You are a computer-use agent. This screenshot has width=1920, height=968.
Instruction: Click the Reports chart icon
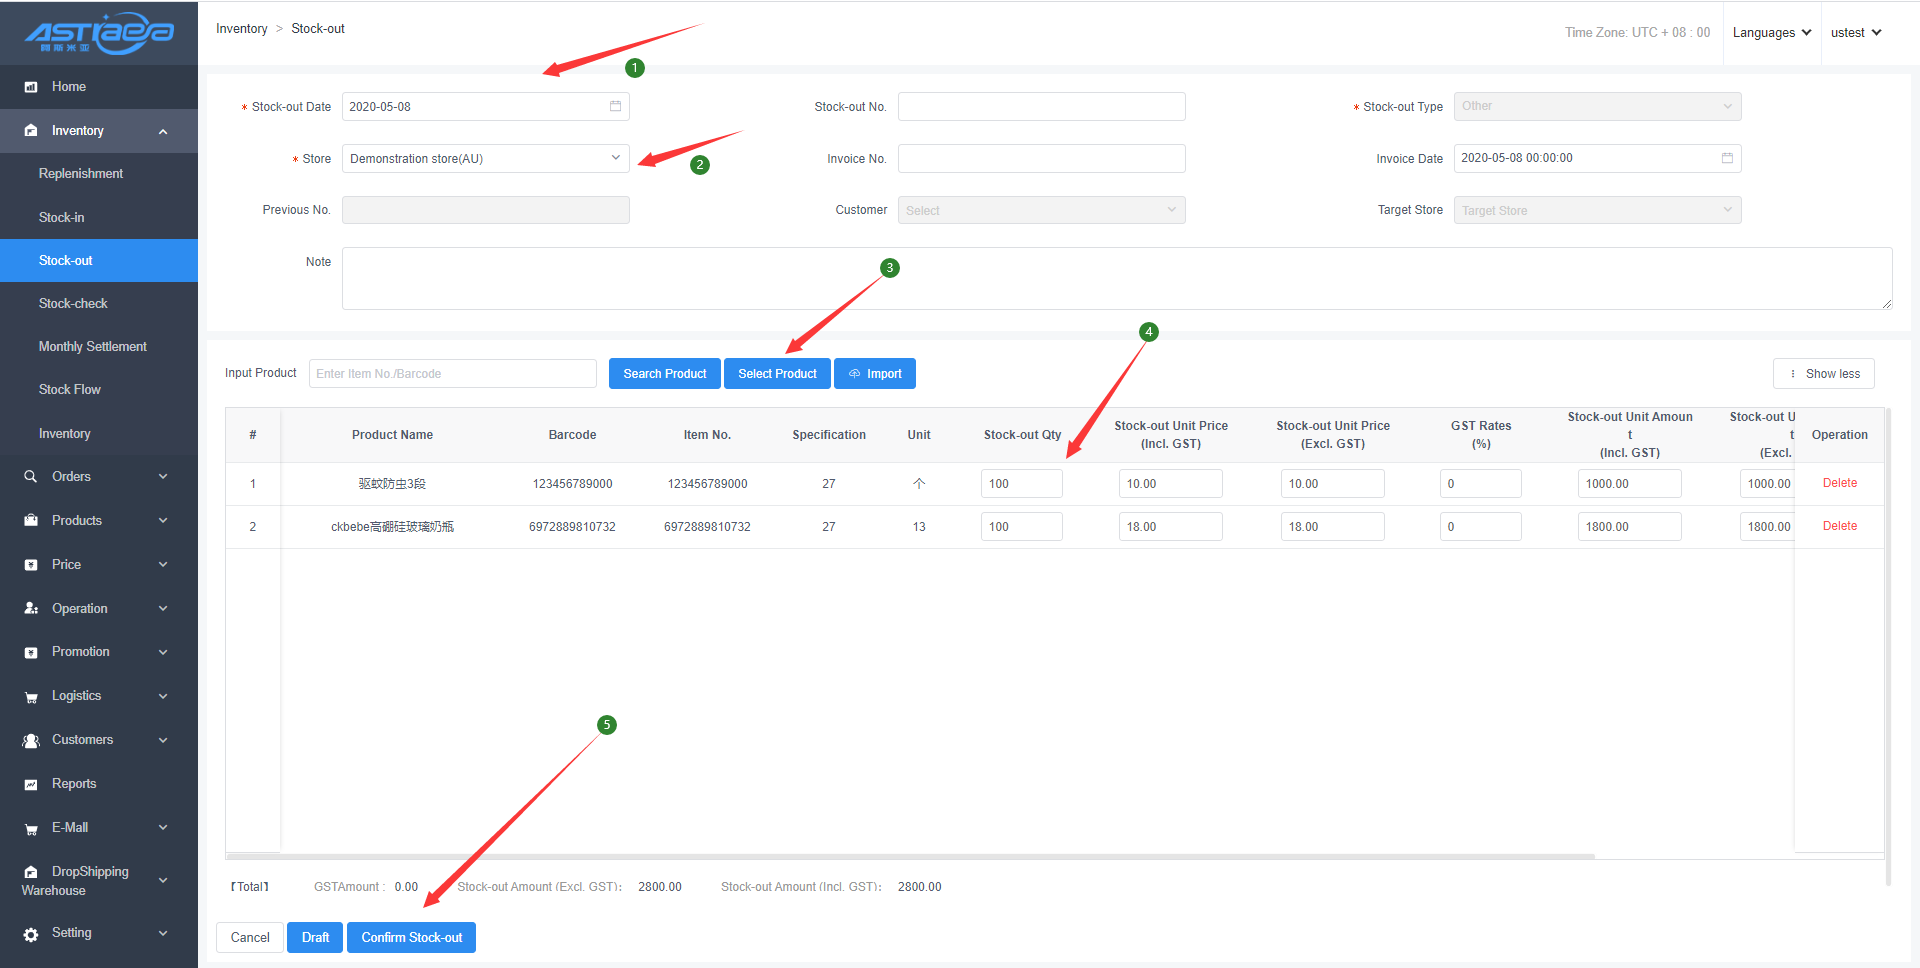31,784
